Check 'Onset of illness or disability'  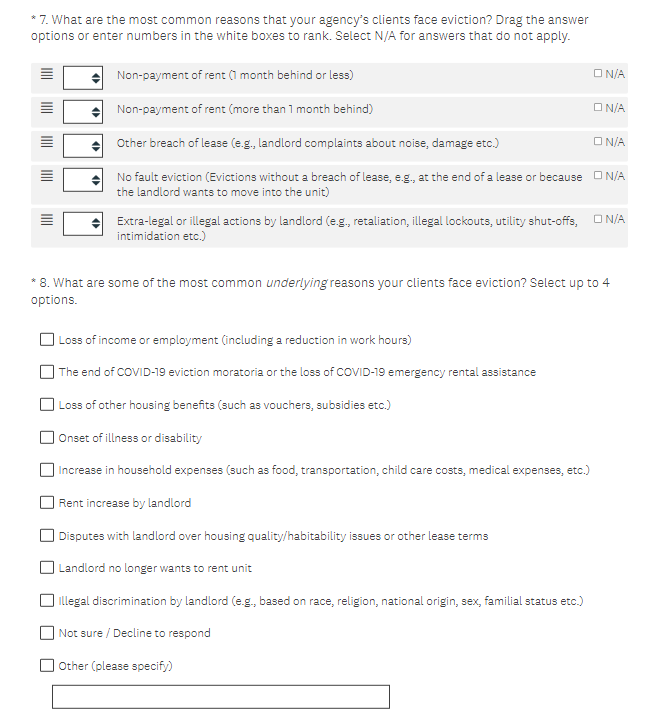(x=47, y=438)
